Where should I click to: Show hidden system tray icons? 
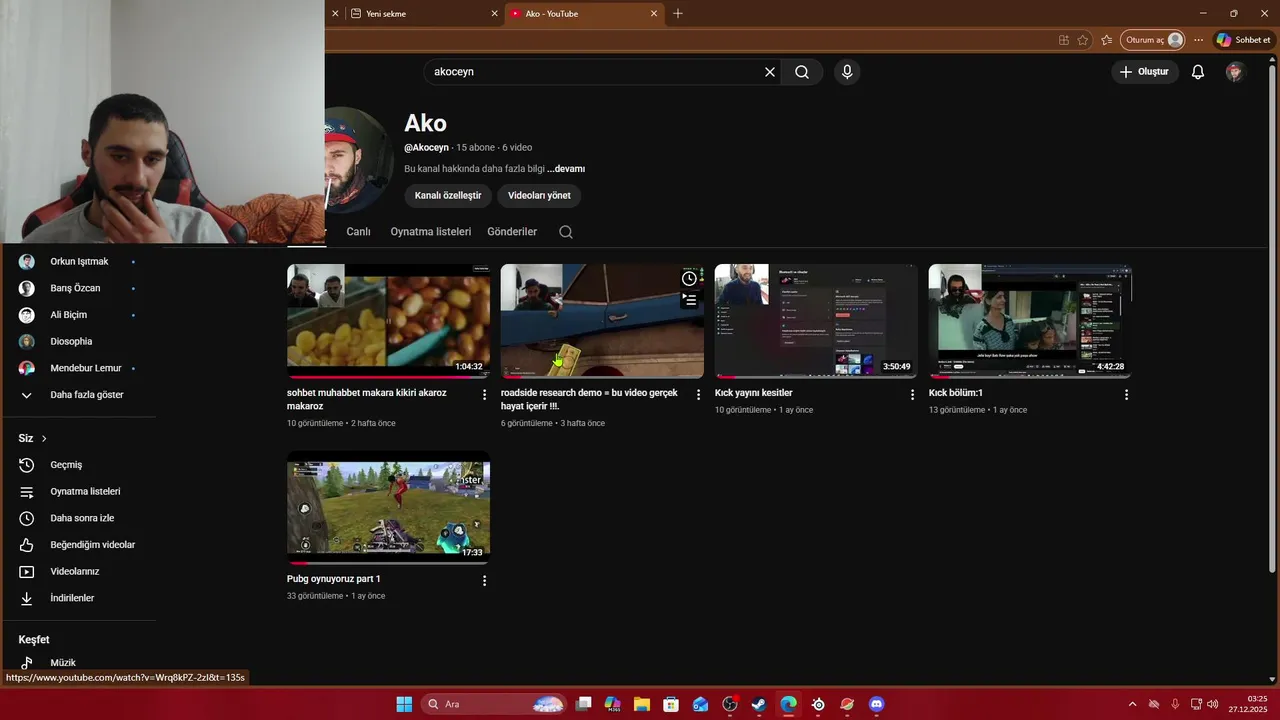pos(1132,704)
